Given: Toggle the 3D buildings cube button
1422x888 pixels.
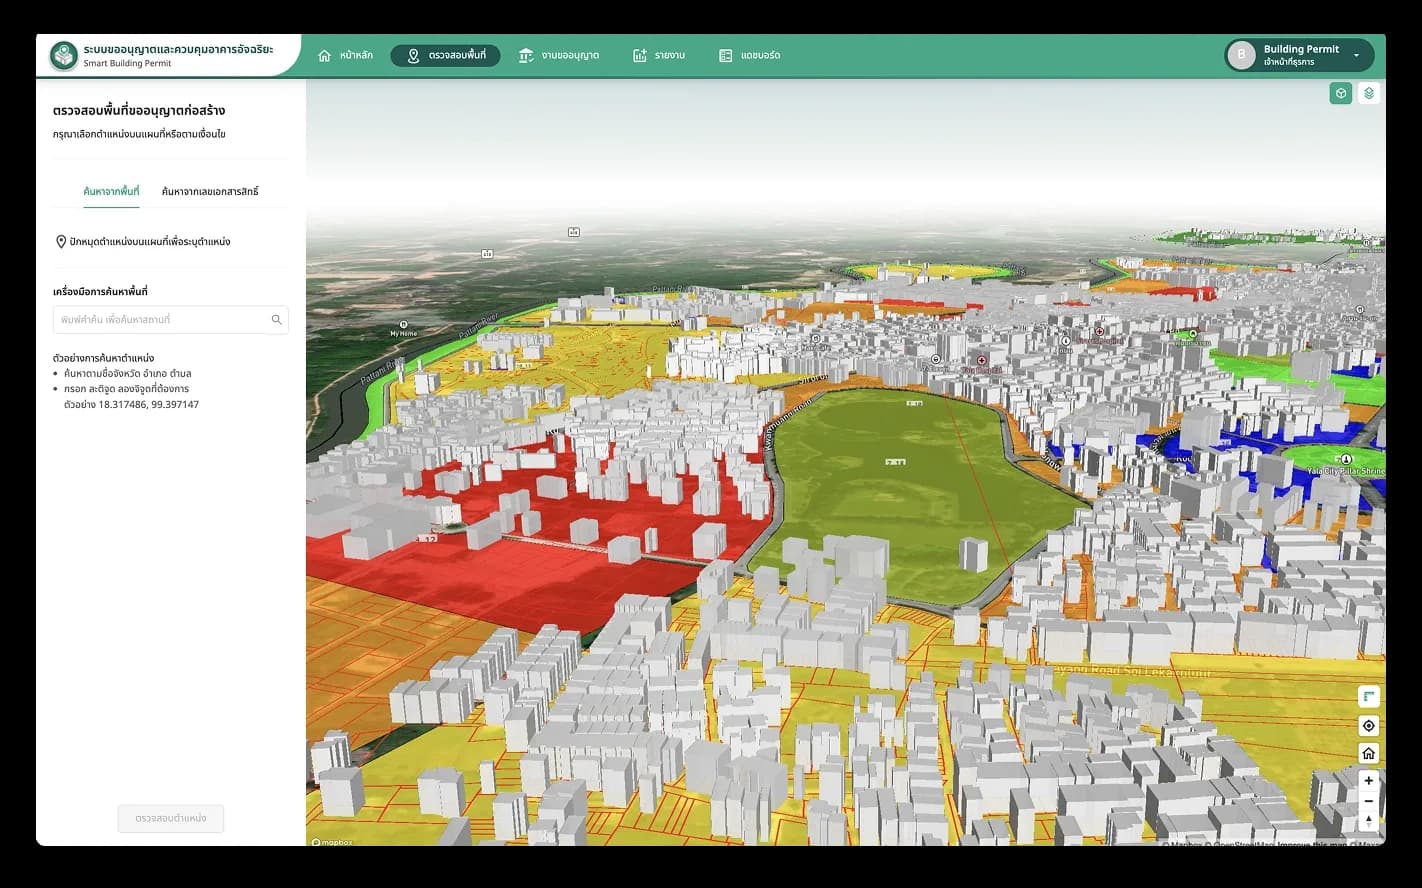Looking at the screenshot, I should [x=1340, y=93].
